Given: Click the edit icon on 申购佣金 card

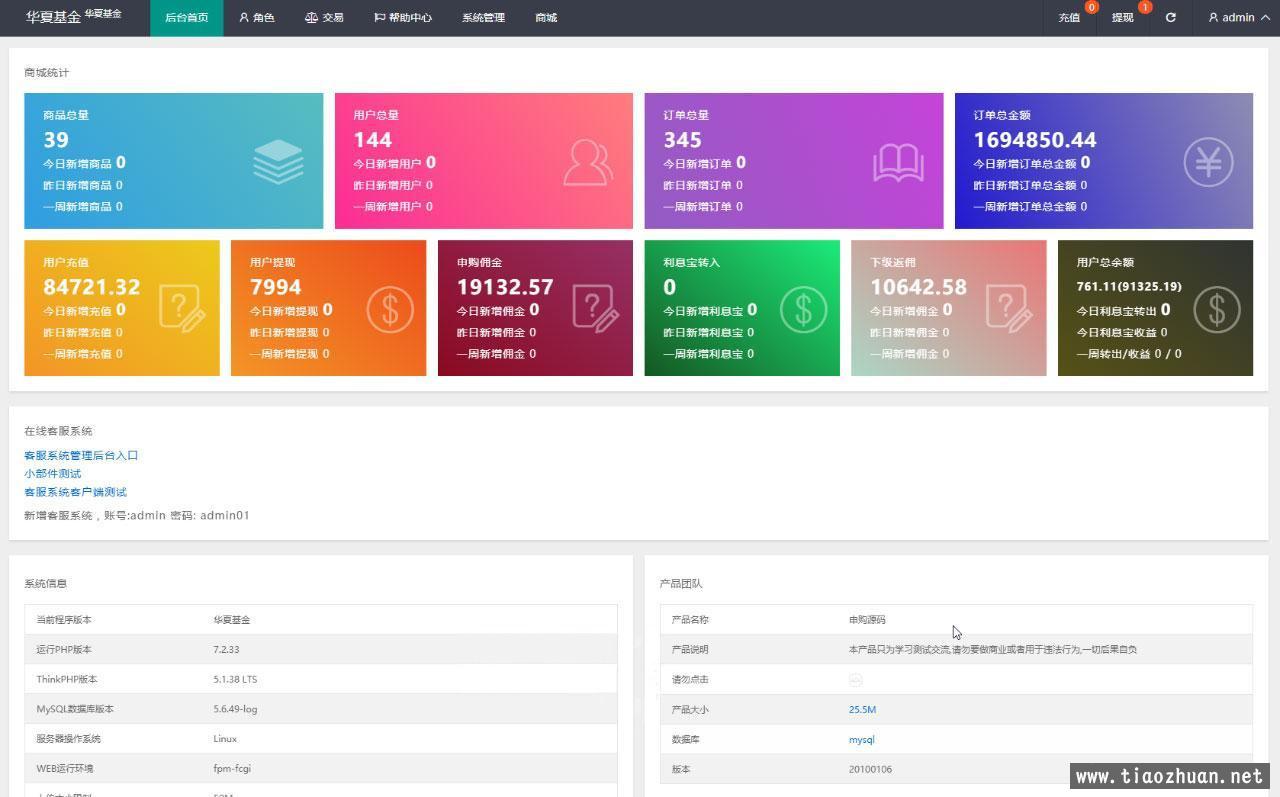Looking at the screenshot, I should point(596,308).
